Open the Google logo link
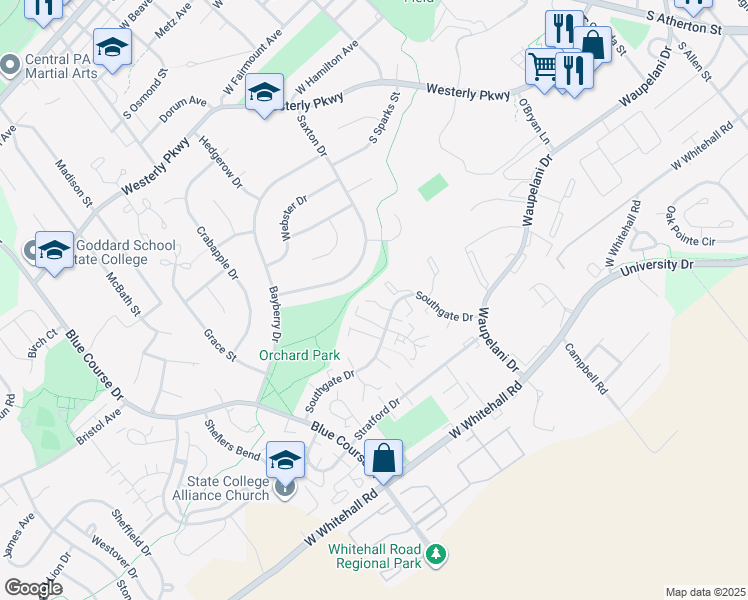 point(33,588)
